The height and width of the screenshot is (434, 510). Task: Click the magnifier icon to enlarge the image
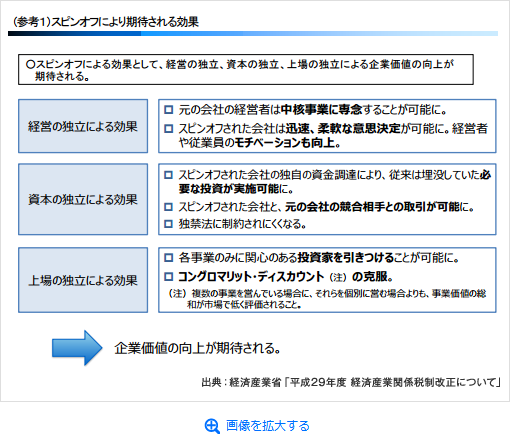tap(212, 426)
